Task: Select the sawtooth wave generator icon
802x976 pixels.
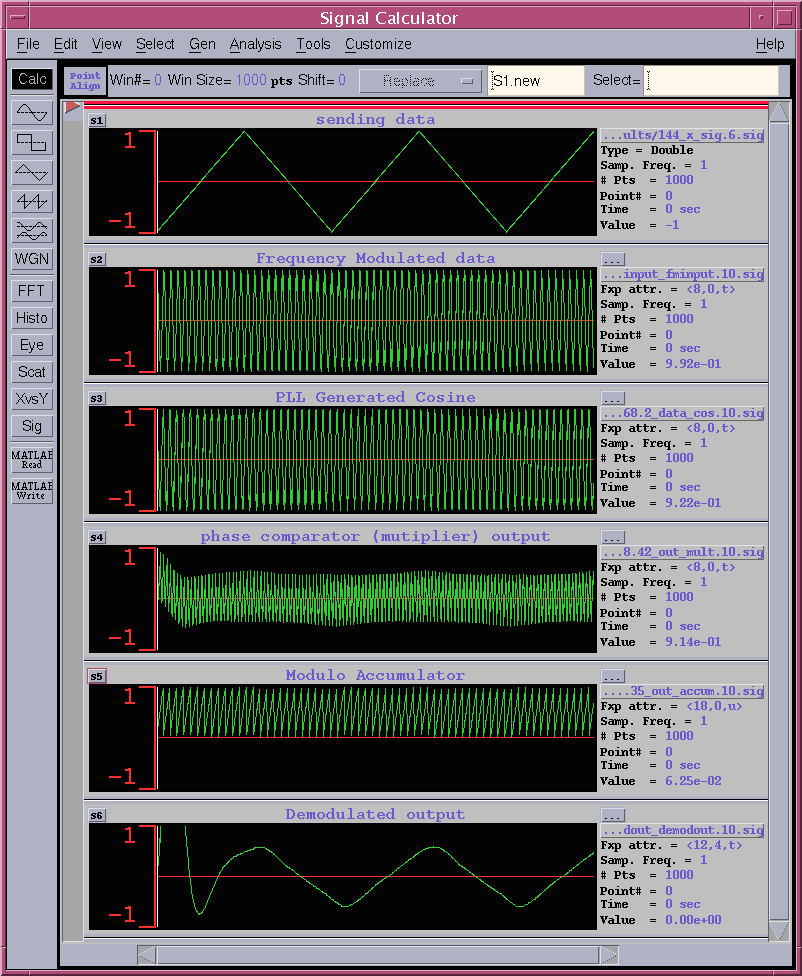Action: pyautogui.click(x=32, y=201)
